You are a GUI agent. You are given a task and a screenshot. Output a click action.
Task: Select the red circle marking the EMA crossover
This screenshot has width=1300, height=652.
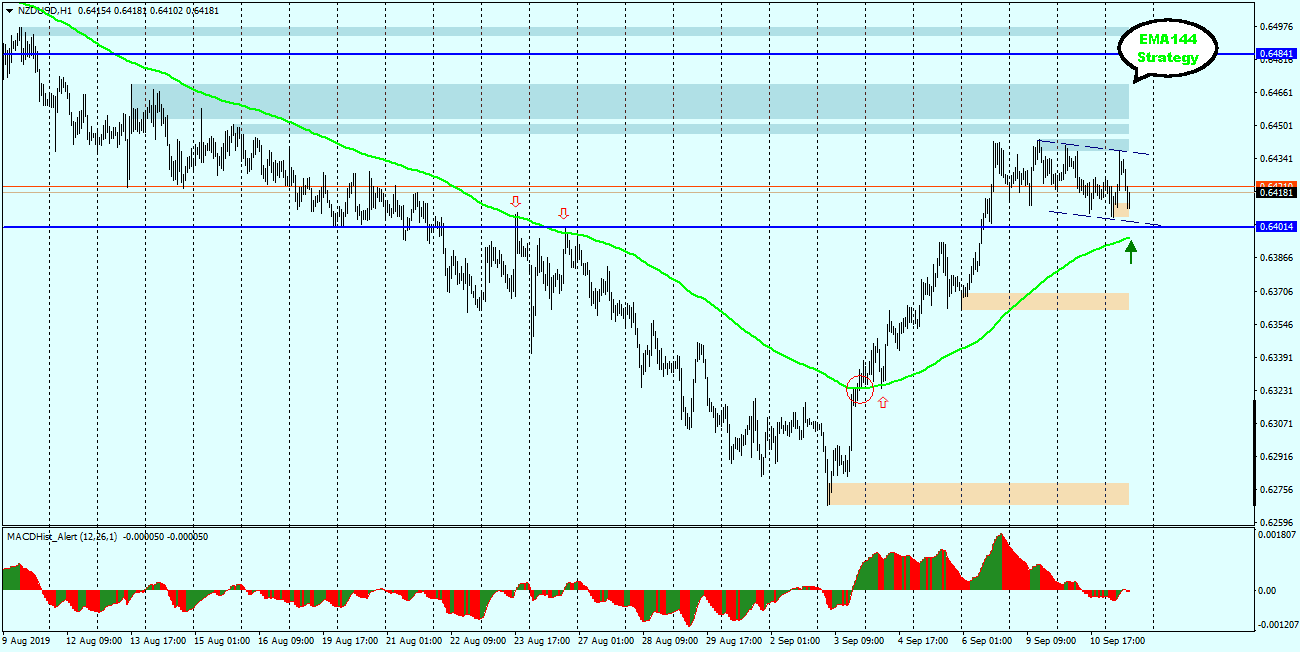pos(860,389)
